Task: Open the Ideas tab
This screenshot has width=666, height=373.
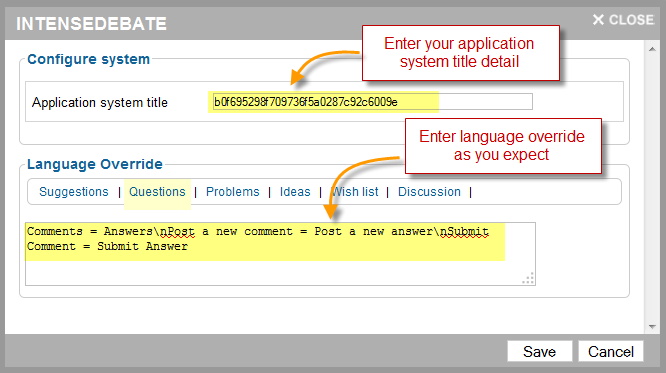Action: pos(295,192)
